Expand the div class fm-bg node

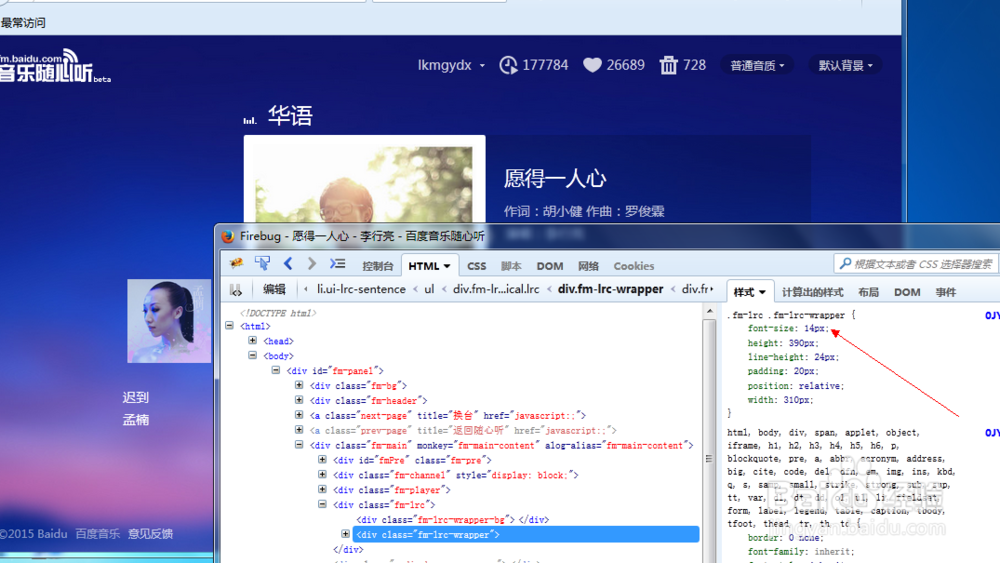pos(298,385)
